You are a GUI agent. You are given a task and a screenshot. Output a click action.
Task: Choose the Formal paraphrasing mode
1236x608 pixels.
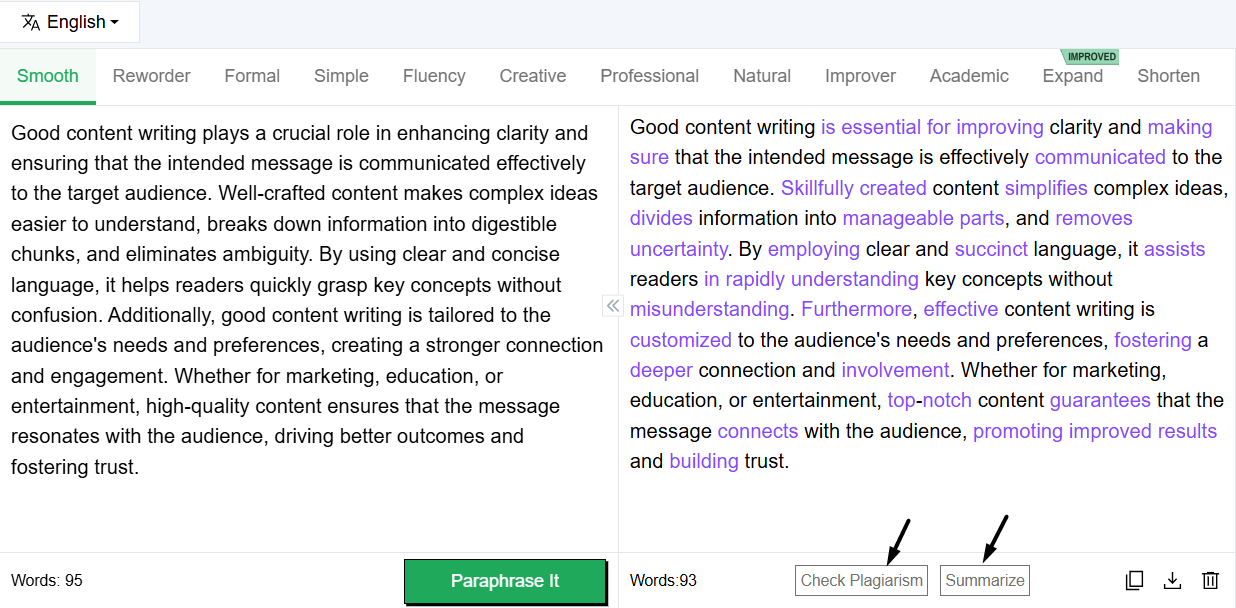(252, 76)
